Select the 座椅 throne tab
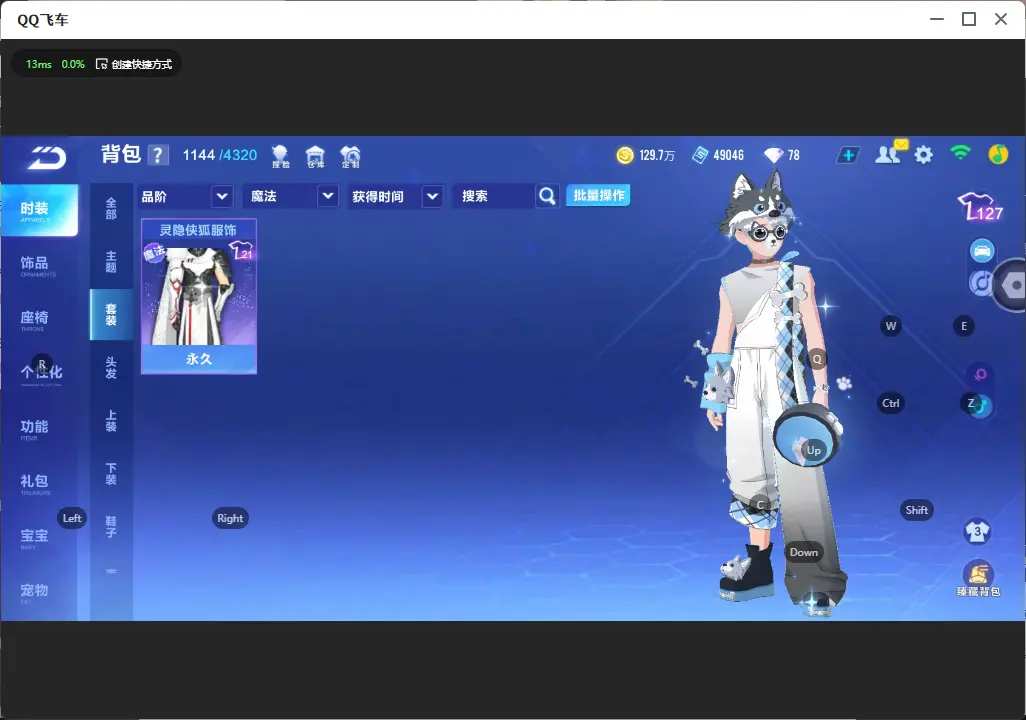Viewport: 1026px width, 720px height. pos(35,319)
